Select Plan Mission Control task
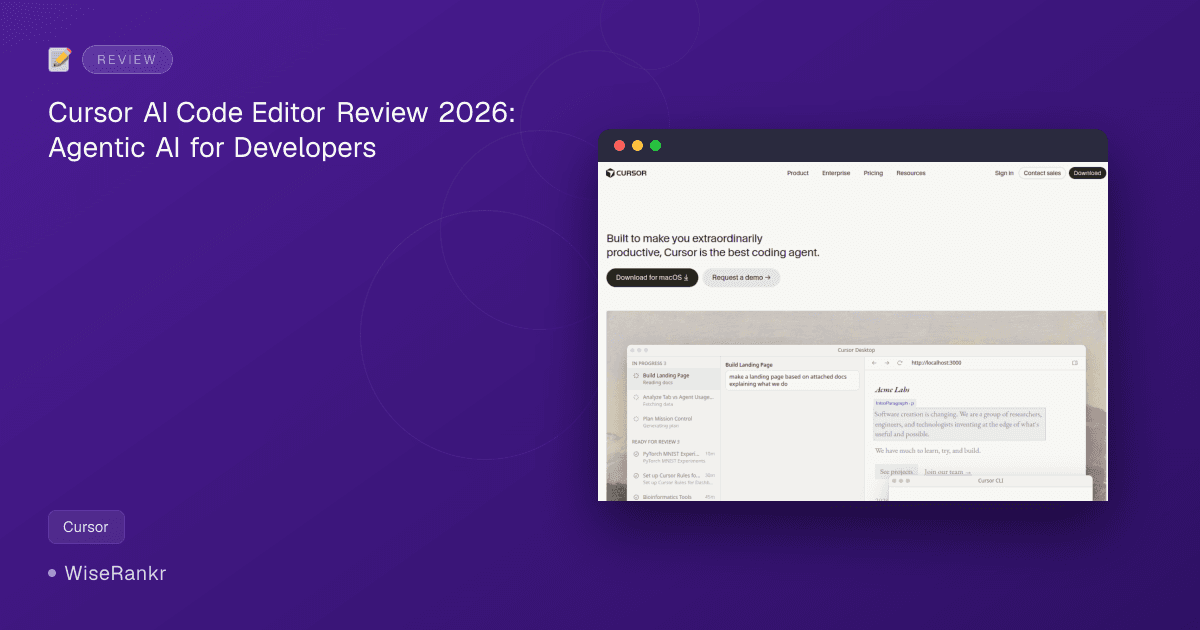1200x630 pixels. [674, 422]
